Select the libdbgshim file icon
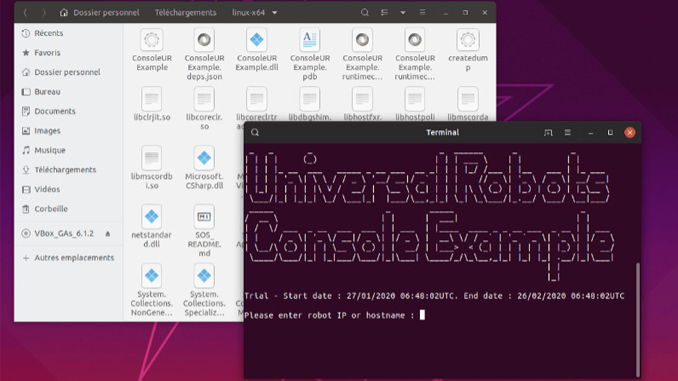This screenshot has height=381, width=678. point(310,99)
